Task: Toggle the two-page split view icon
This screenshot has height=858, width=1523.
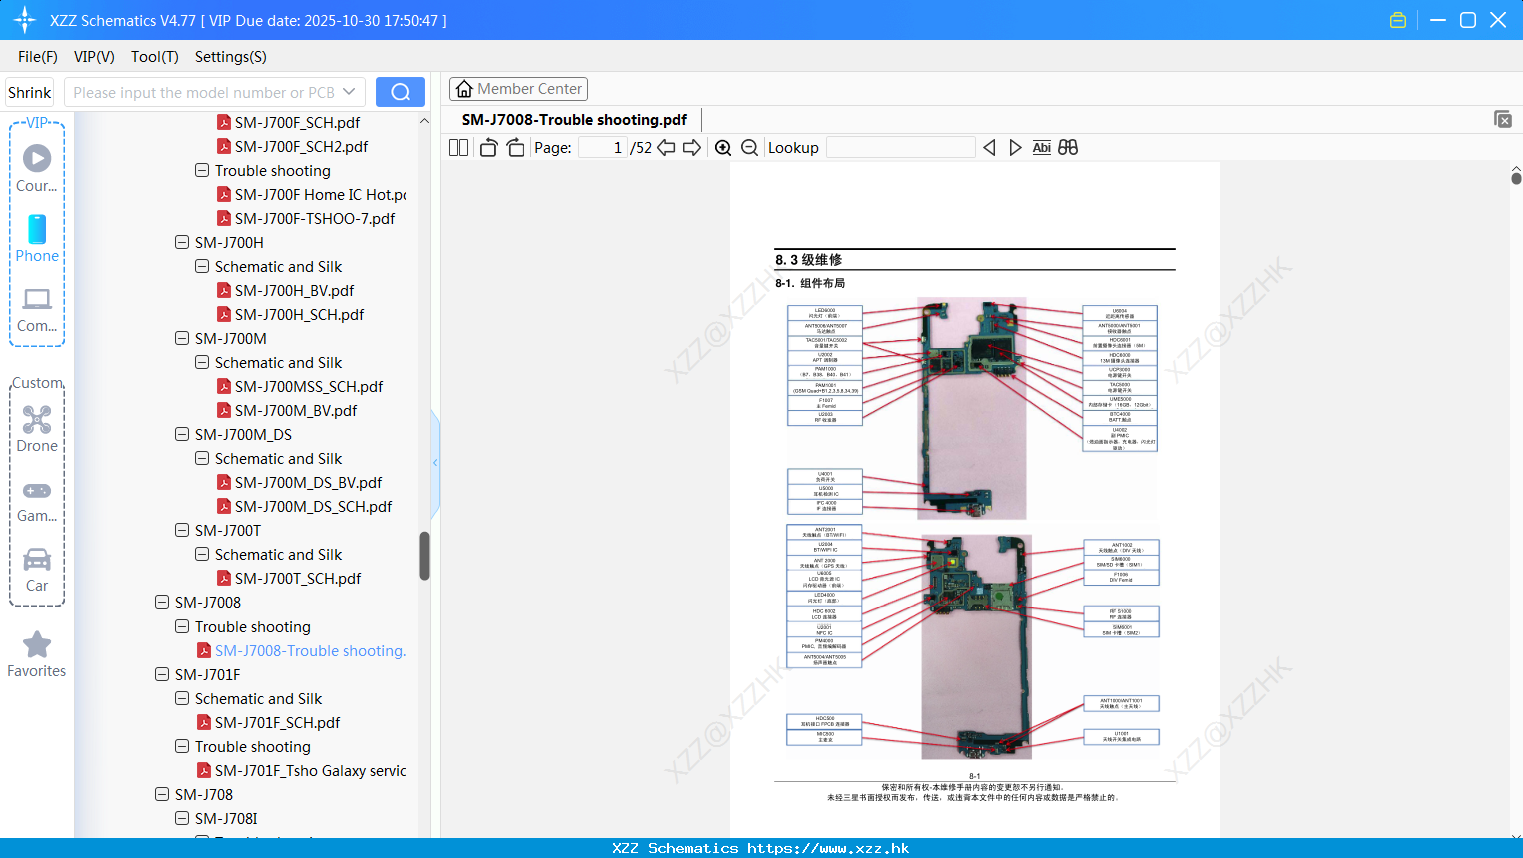Action: click(458, 148)
